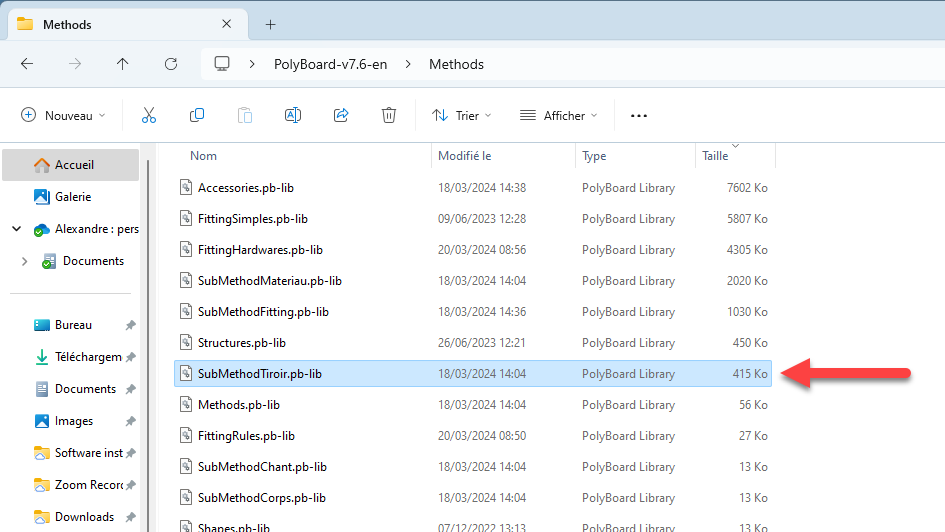Click the Methods.pb-lib file icon

pos(186,404)
